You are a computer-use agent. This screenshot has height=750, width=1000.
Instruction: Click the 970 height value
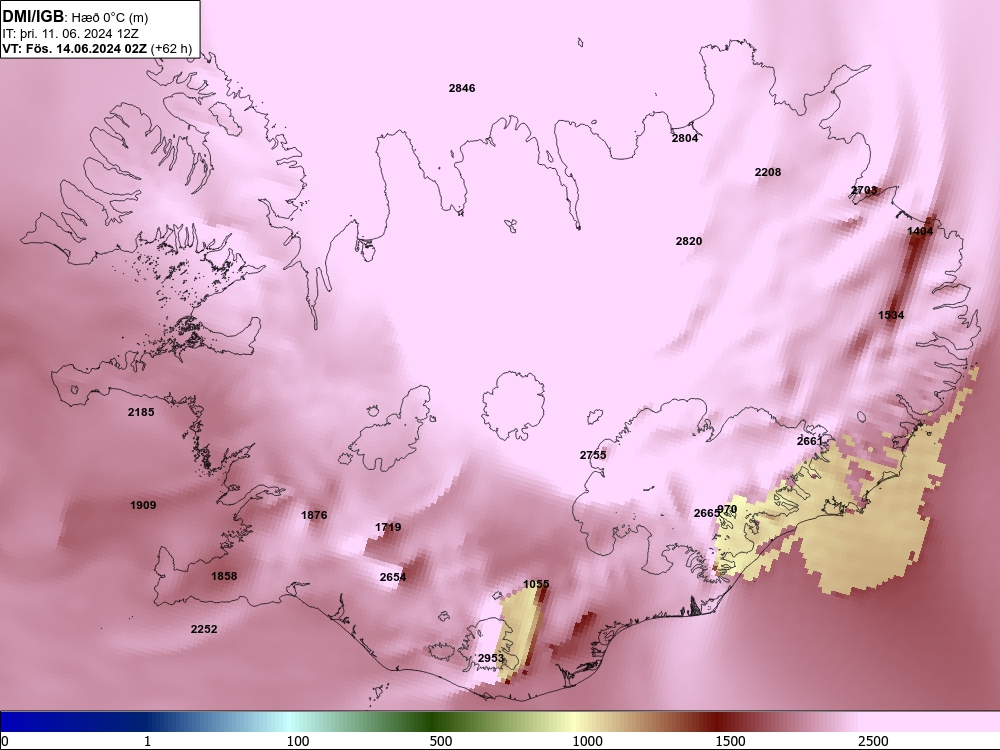(728, 510)
